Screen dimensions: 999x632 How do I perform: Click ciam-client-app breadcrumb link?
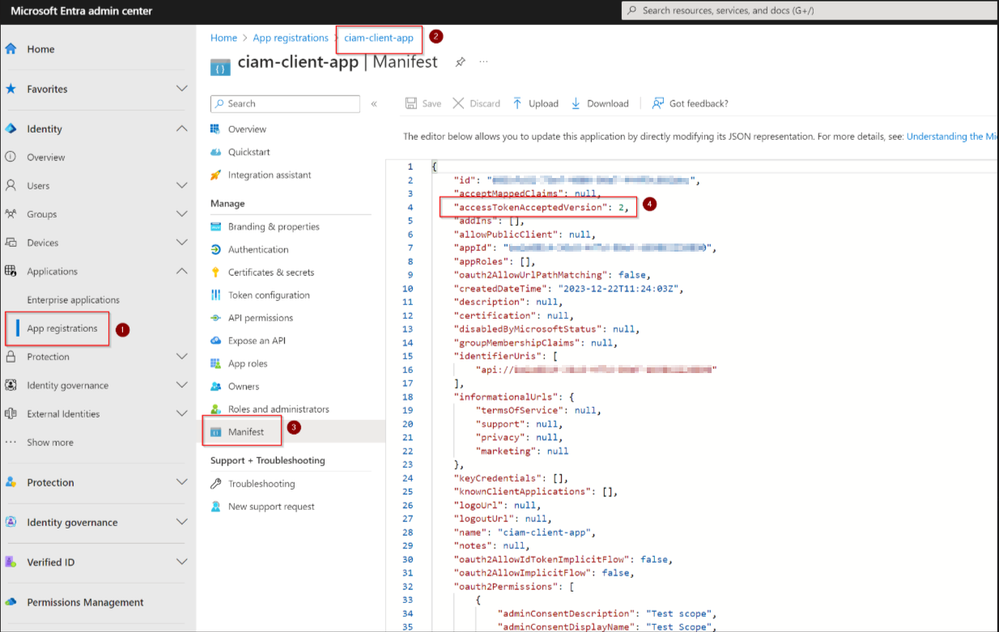click(x=378, y=38)
